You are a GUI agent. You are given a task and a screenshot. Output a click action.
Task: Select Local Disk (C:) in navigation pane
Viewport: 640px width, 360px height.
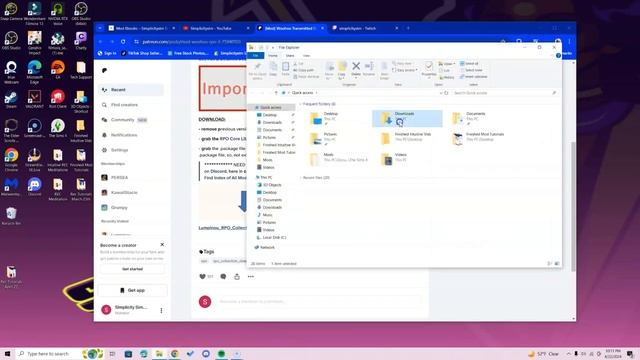[x=271, y=238]
